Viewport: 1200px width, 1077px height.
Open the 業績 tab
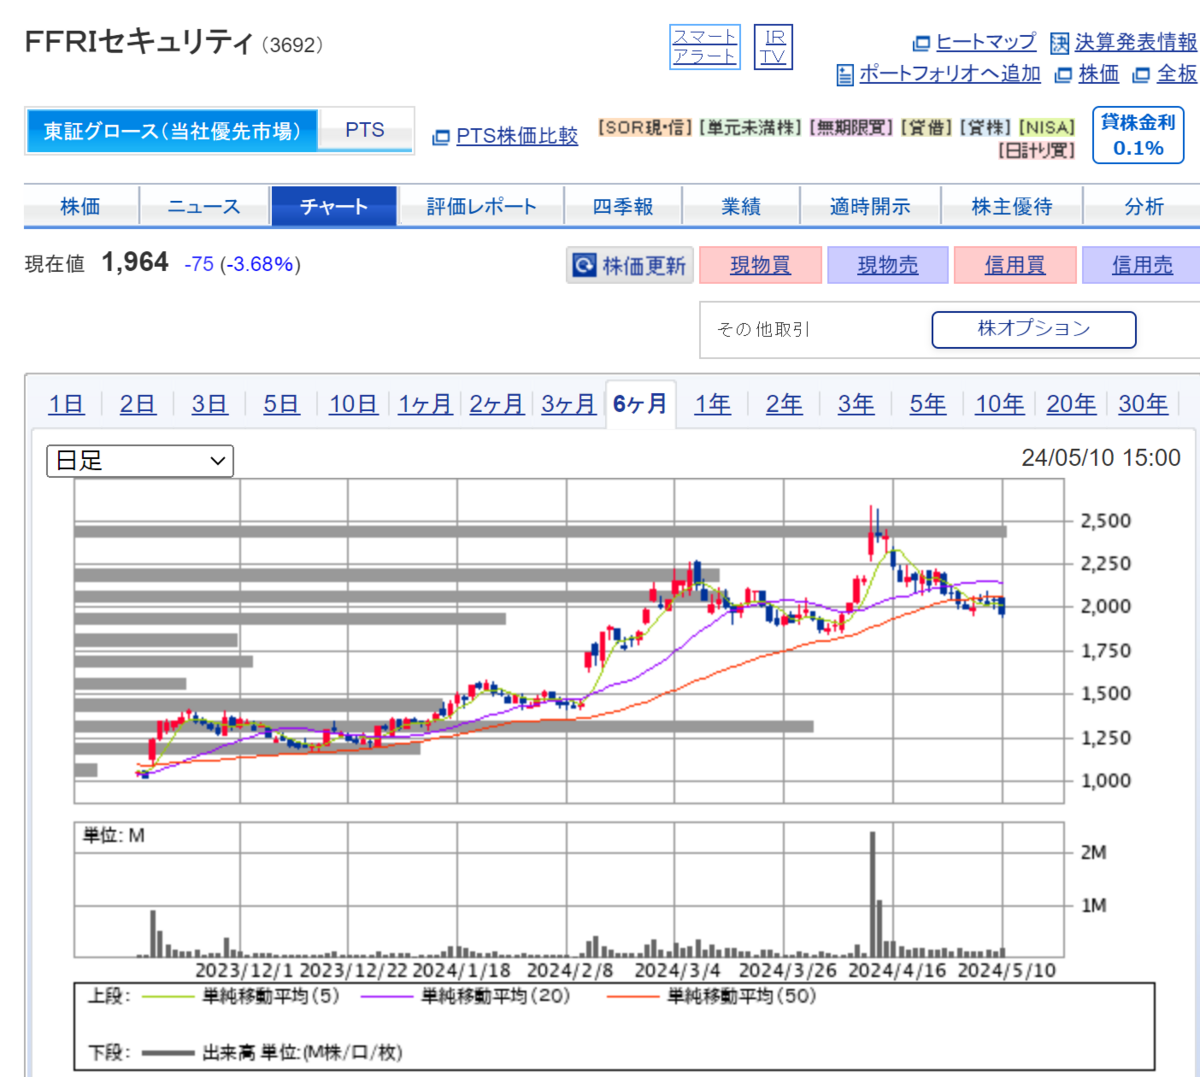pyautogui.click(x=741, y=206)
